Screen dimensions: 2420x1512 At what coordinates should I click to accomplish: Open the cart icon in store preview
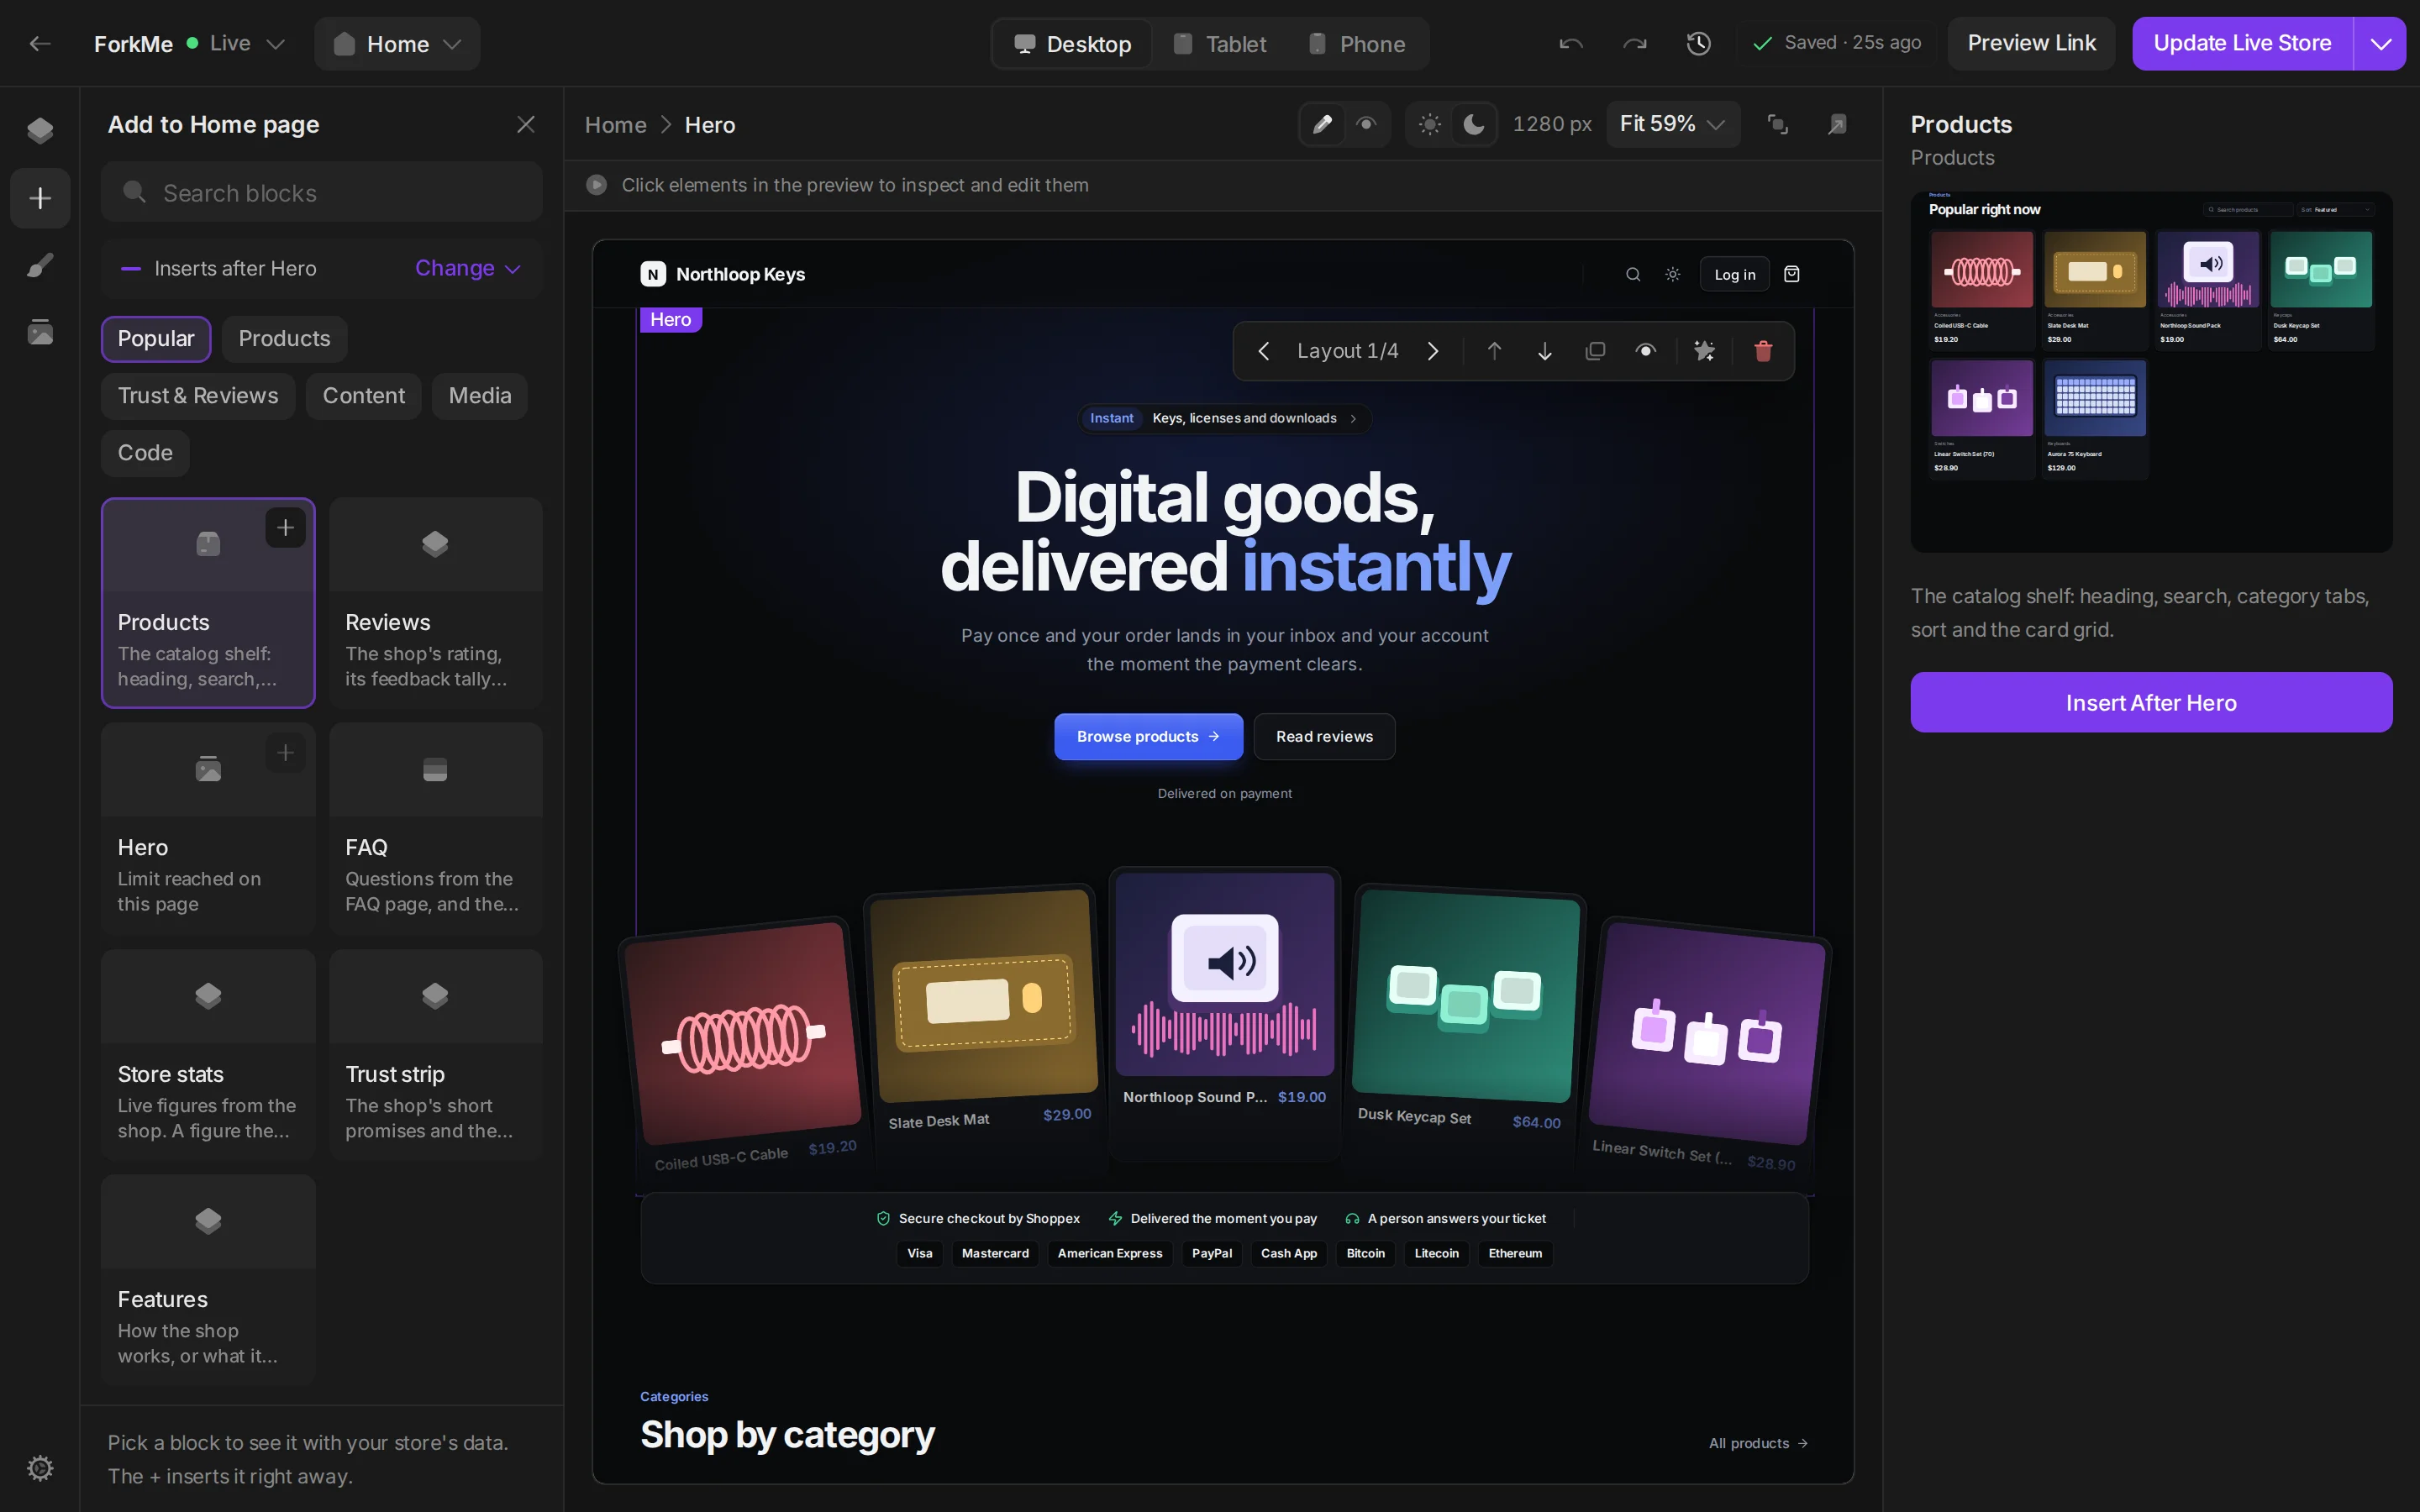point(1791,274)
